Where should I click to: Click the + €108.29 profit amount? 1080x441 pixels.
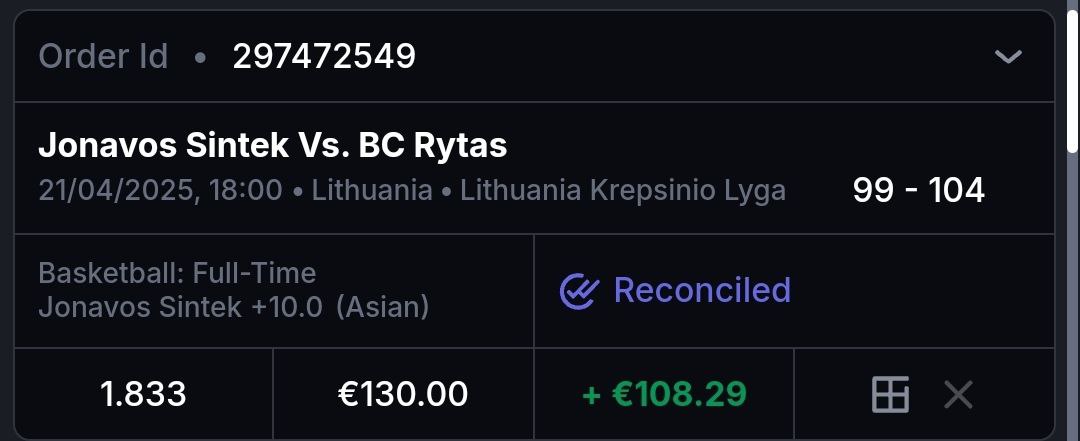pos(664,394)
